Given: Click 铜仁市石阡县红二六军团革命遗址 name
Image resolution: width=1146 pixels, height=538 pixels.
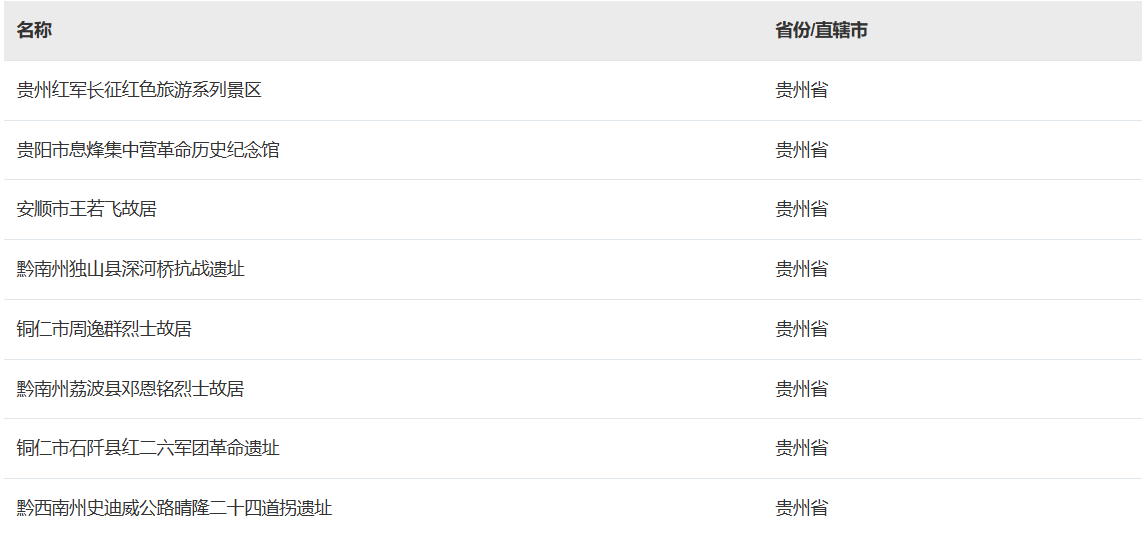Looking at the screenshot, I should [148, 448].
